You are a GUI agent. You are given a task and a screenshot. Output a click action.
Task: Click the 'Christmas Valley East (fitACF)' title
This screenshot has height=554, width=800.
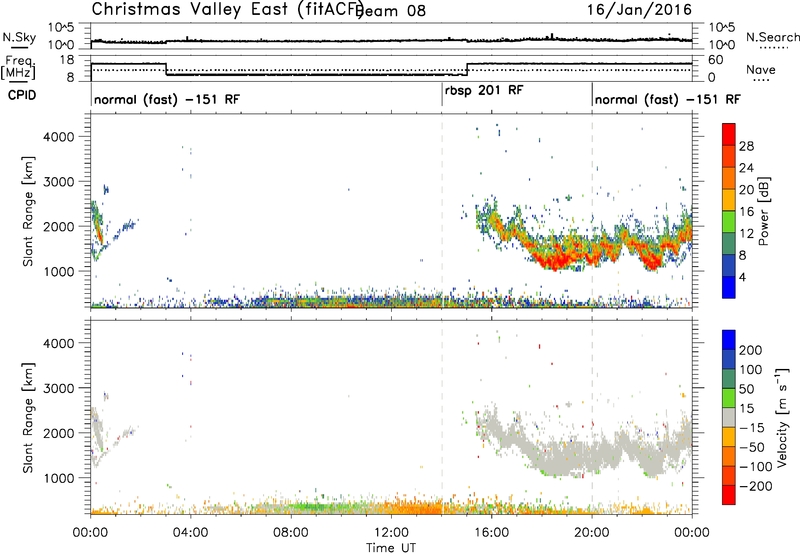(228, 10)
